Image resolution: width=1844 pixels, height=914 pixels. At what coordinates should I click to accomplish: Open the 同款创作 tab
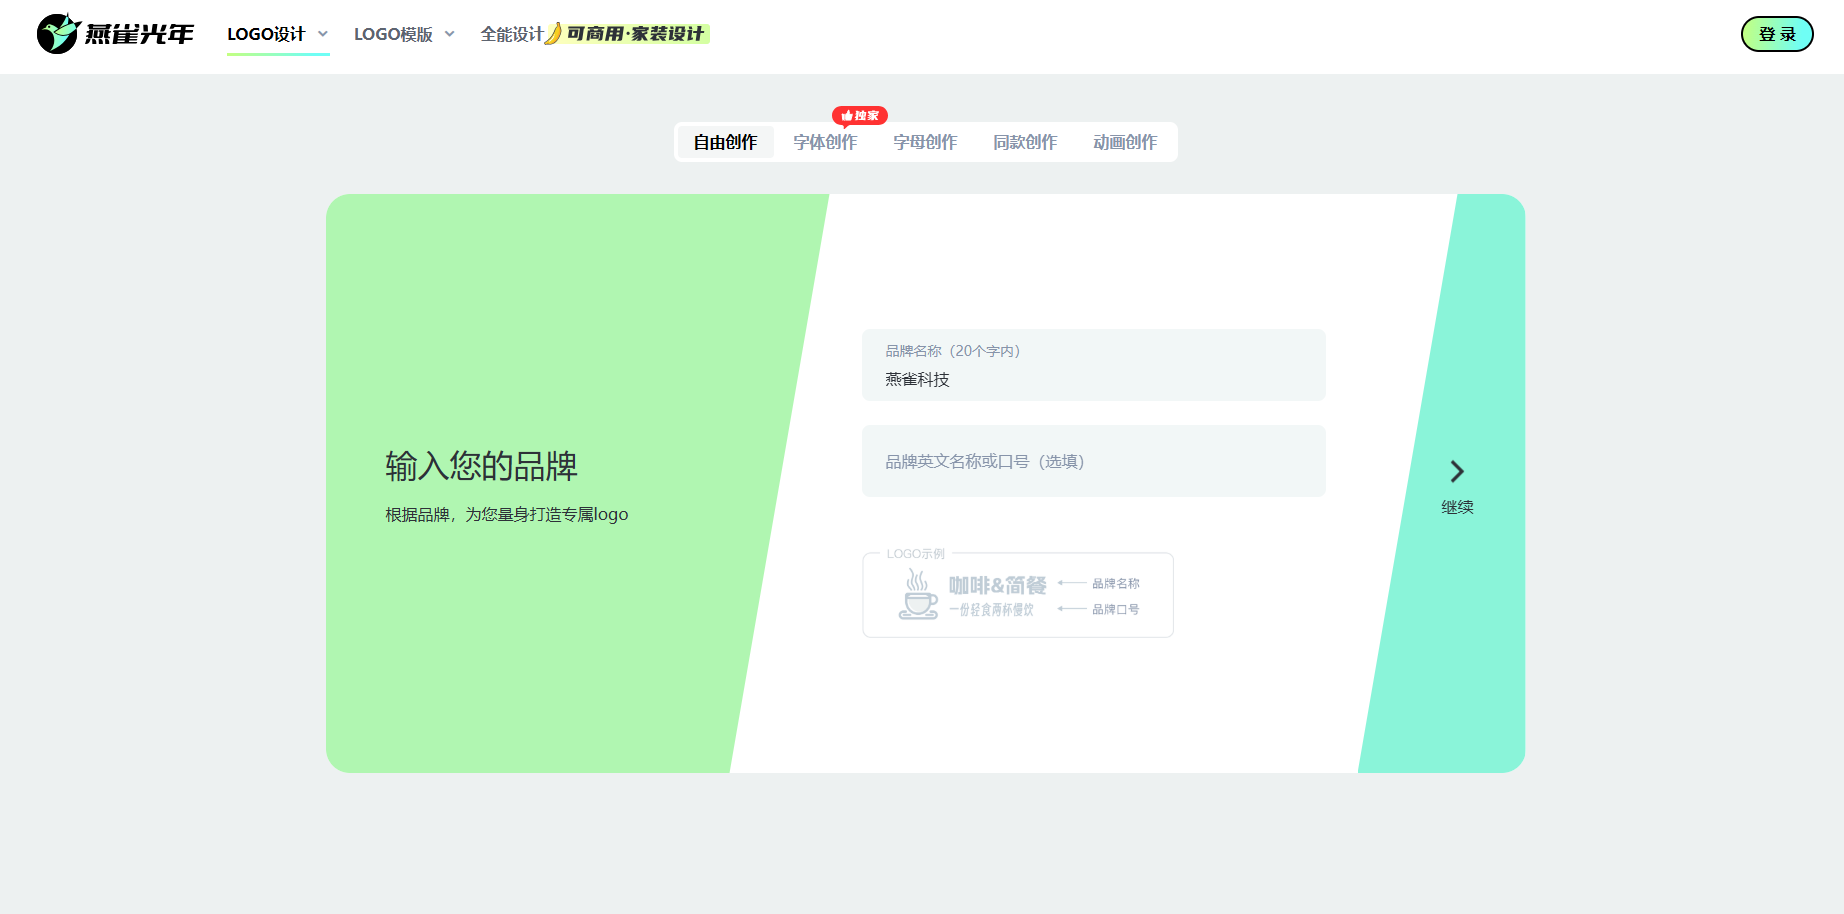click(x=1025, y=142)
